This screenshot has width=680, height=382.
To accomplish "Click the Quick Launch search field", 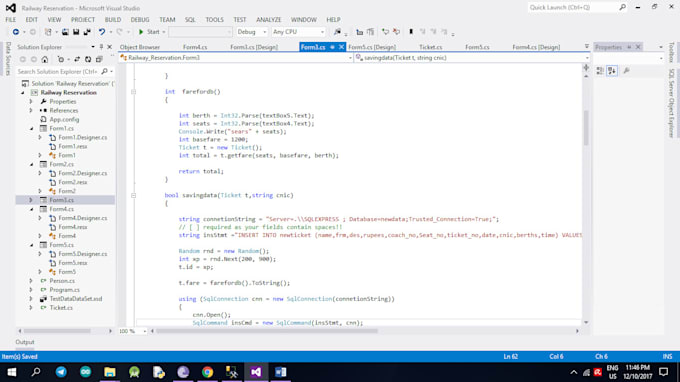I will point(577,7).
